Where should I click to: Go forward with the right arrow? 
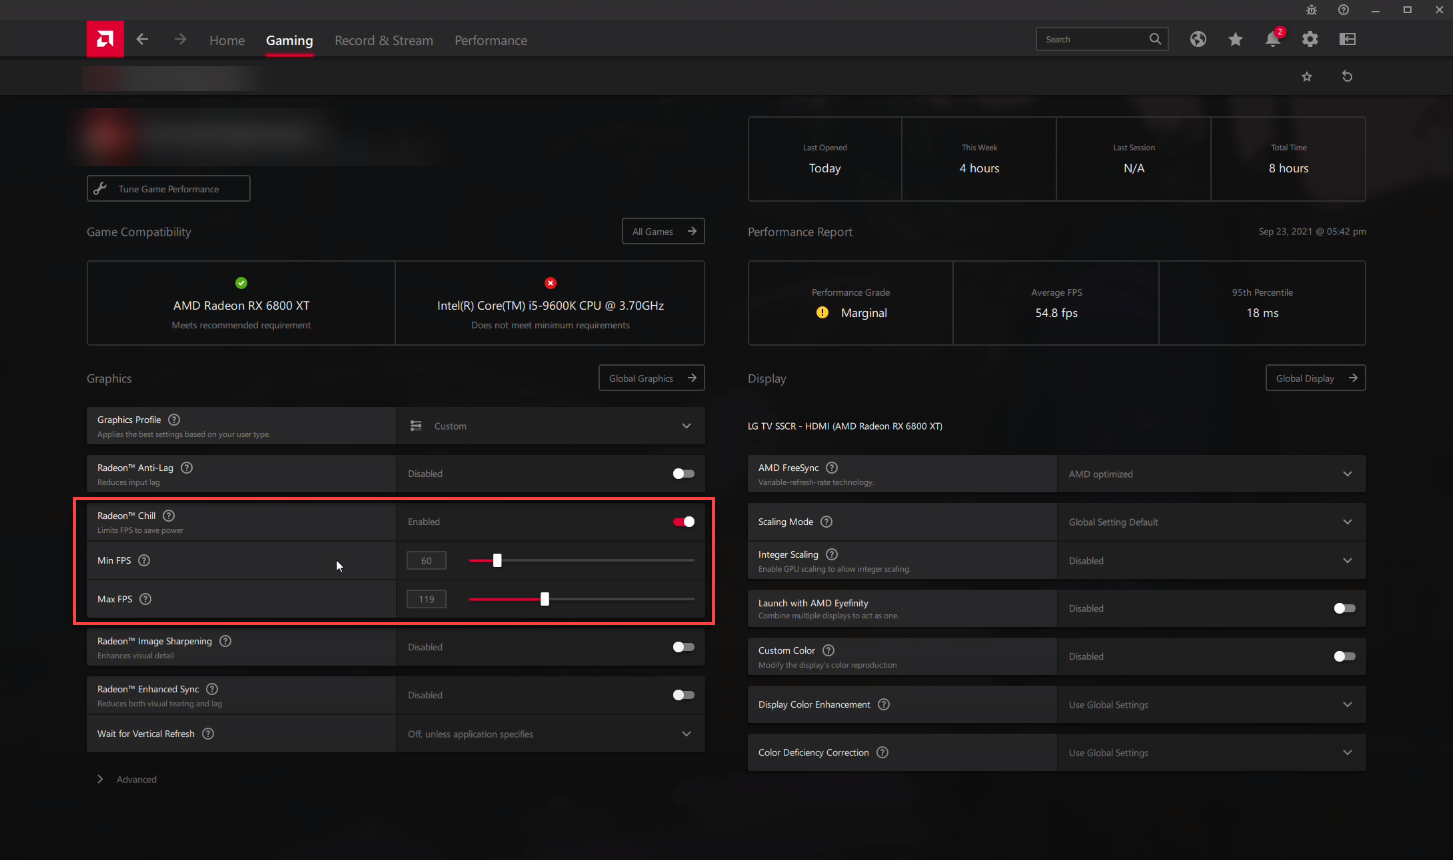click(180, 40)
